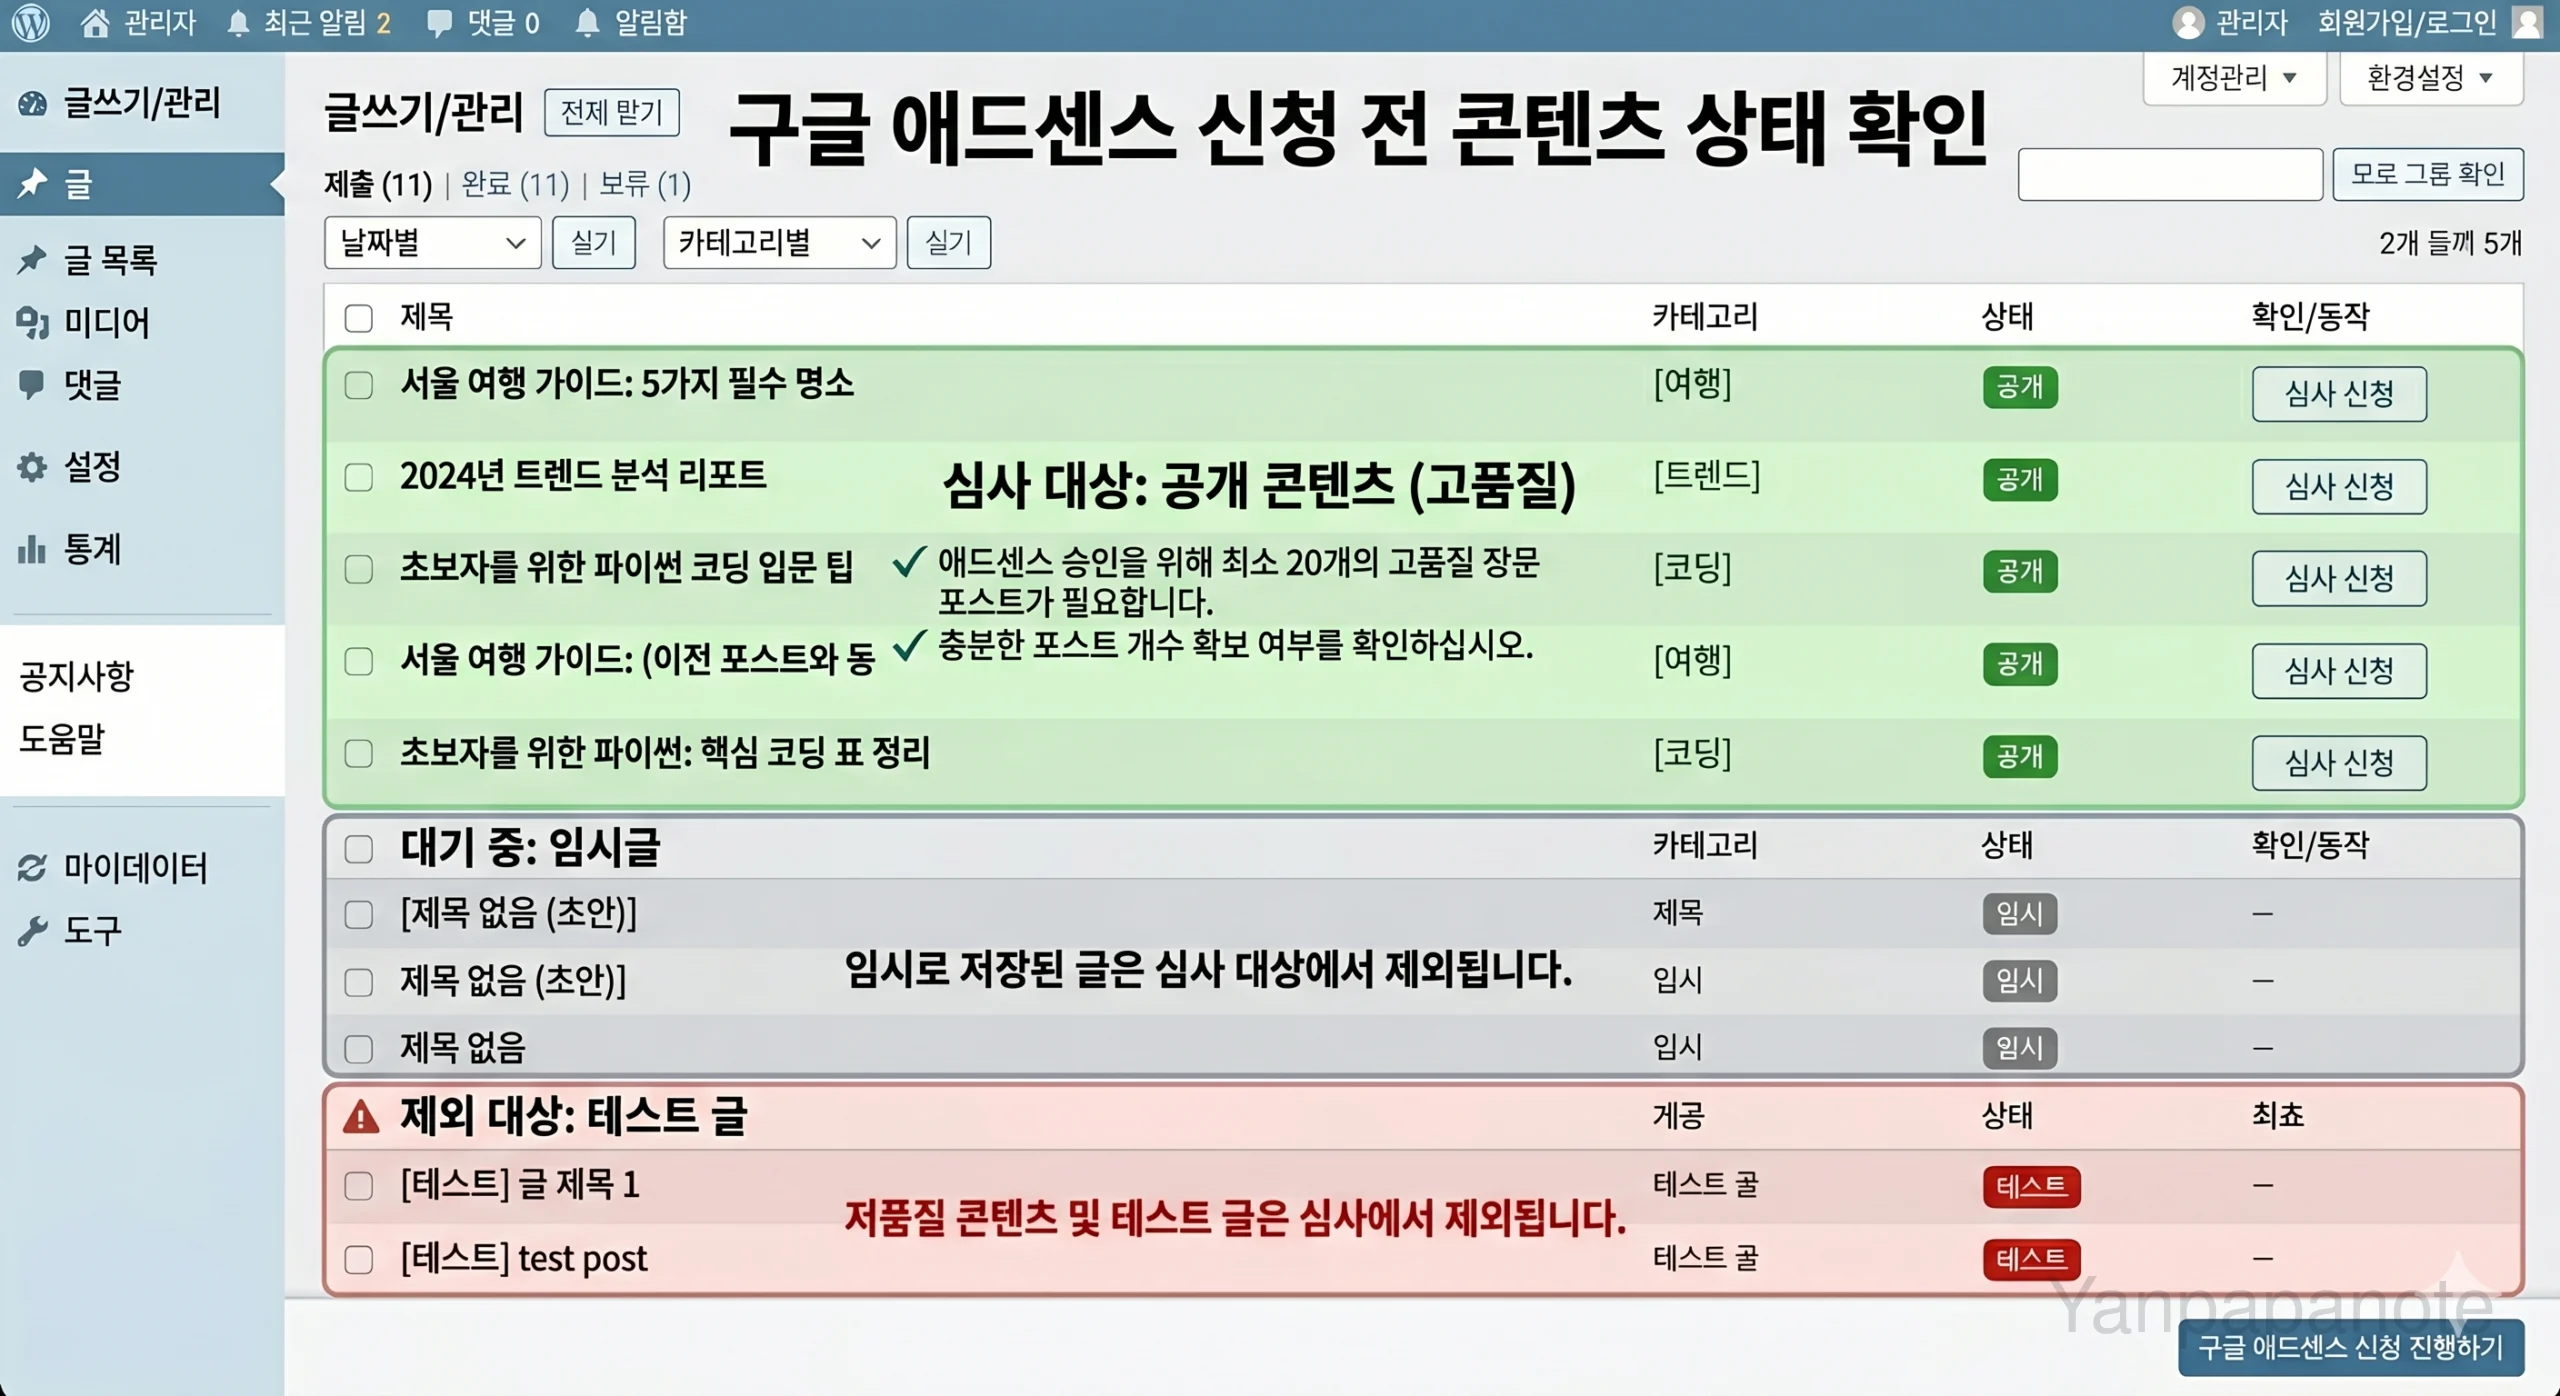Tick the checkbox in 대기 중: 임시글 header
Screen dimensions: 2560x1396
[358, 849]
